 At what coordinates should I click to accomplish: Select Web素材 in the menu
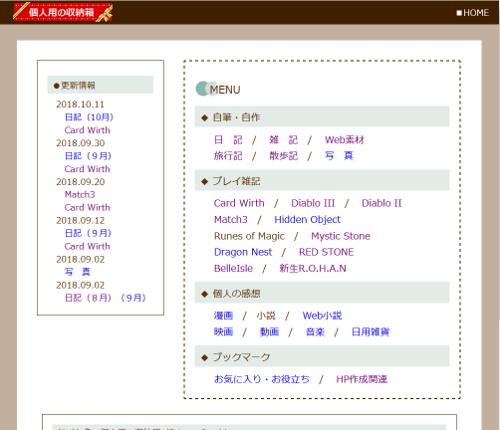[344, 140]
